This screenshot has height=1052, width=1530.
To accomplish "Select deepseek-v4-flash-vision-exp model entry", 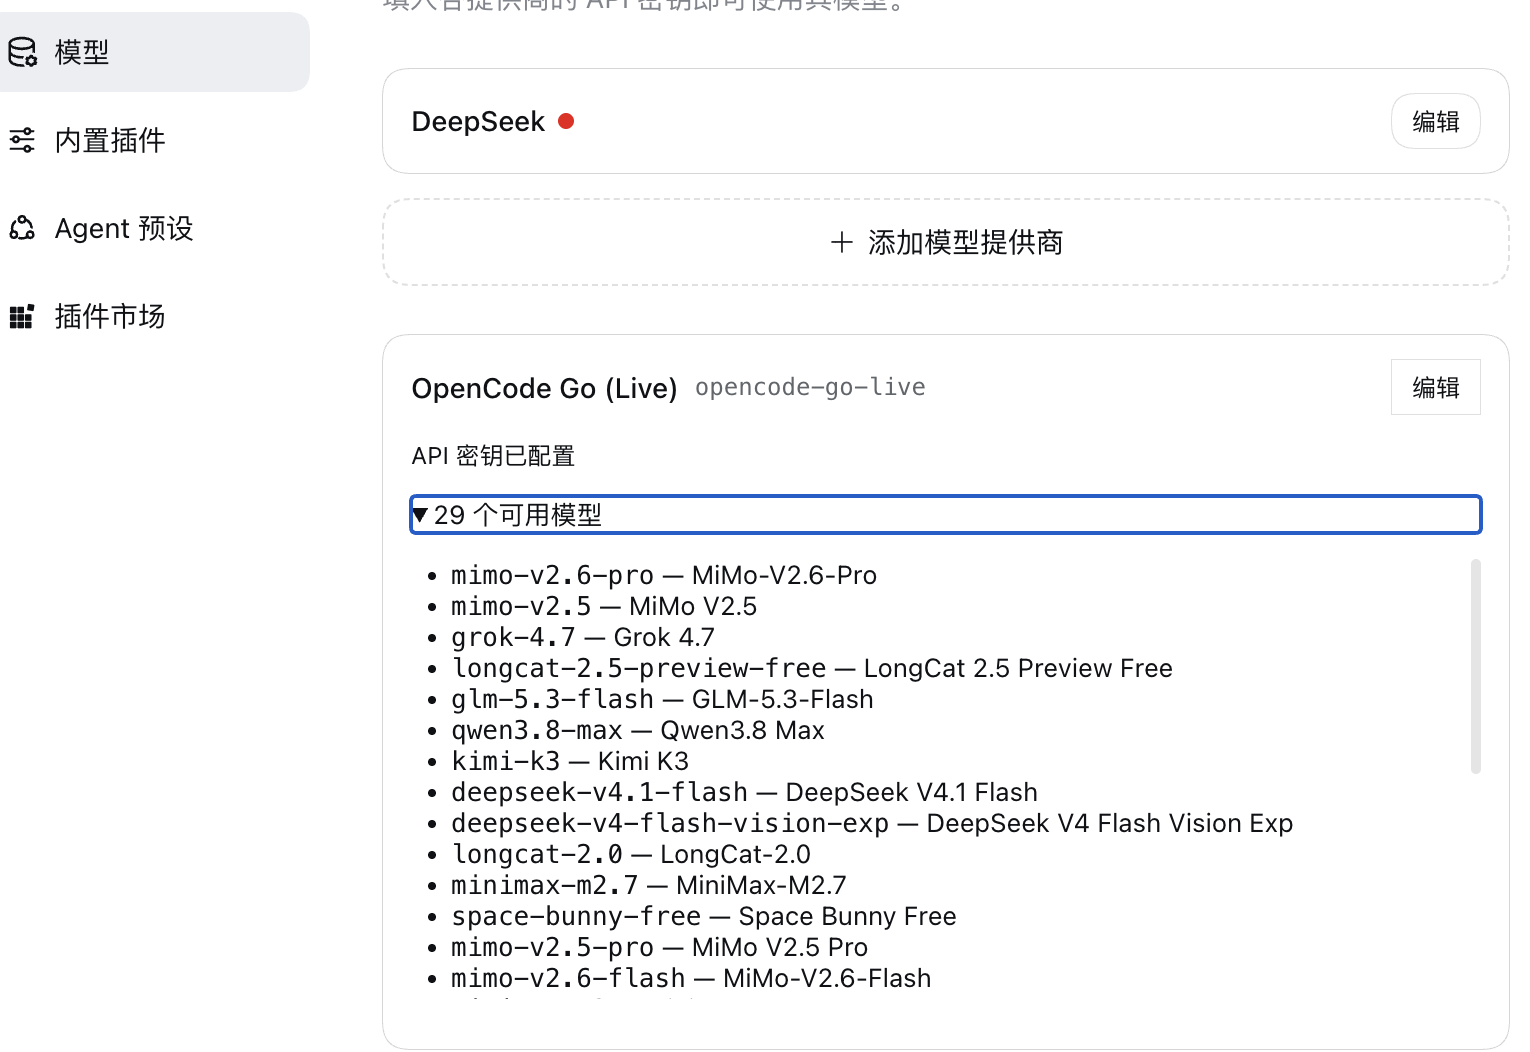I will pos(872,823).
